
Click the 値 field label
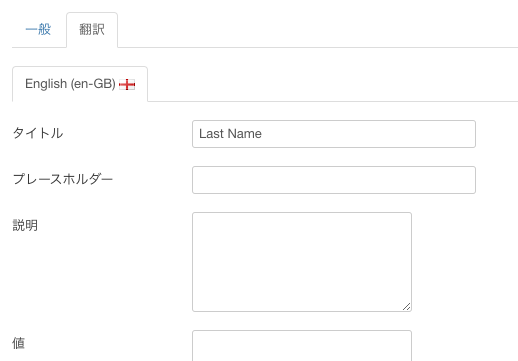click(x=19, y=343)
